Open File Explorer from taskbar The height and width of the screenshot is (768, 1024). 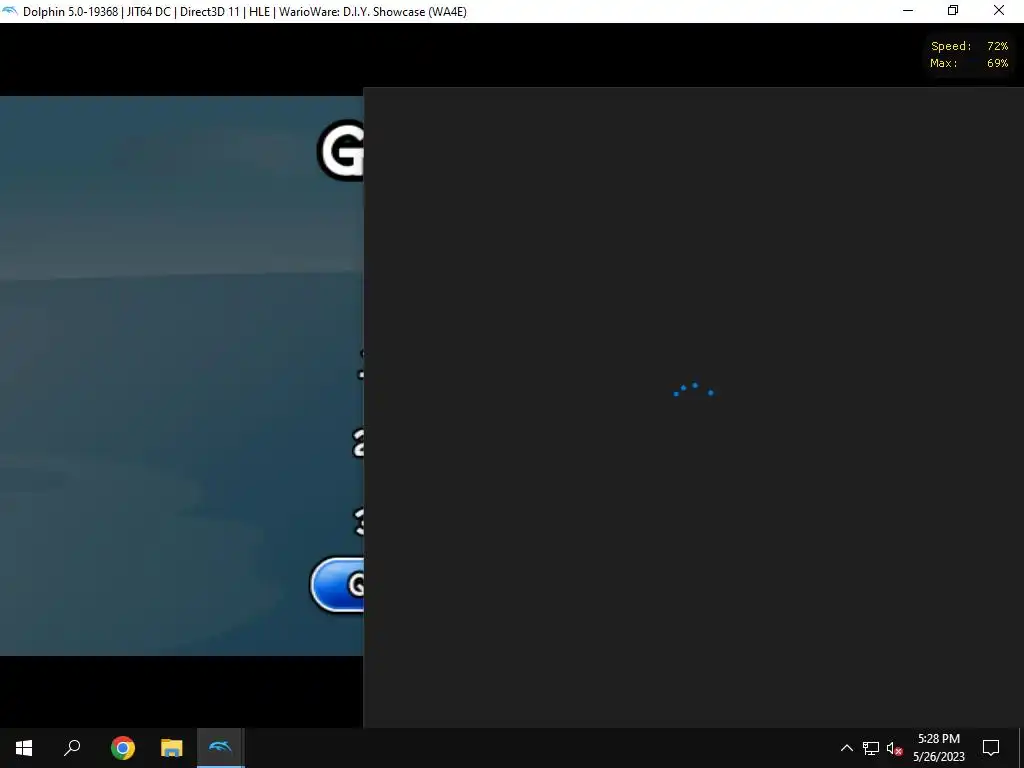[172, 748]
